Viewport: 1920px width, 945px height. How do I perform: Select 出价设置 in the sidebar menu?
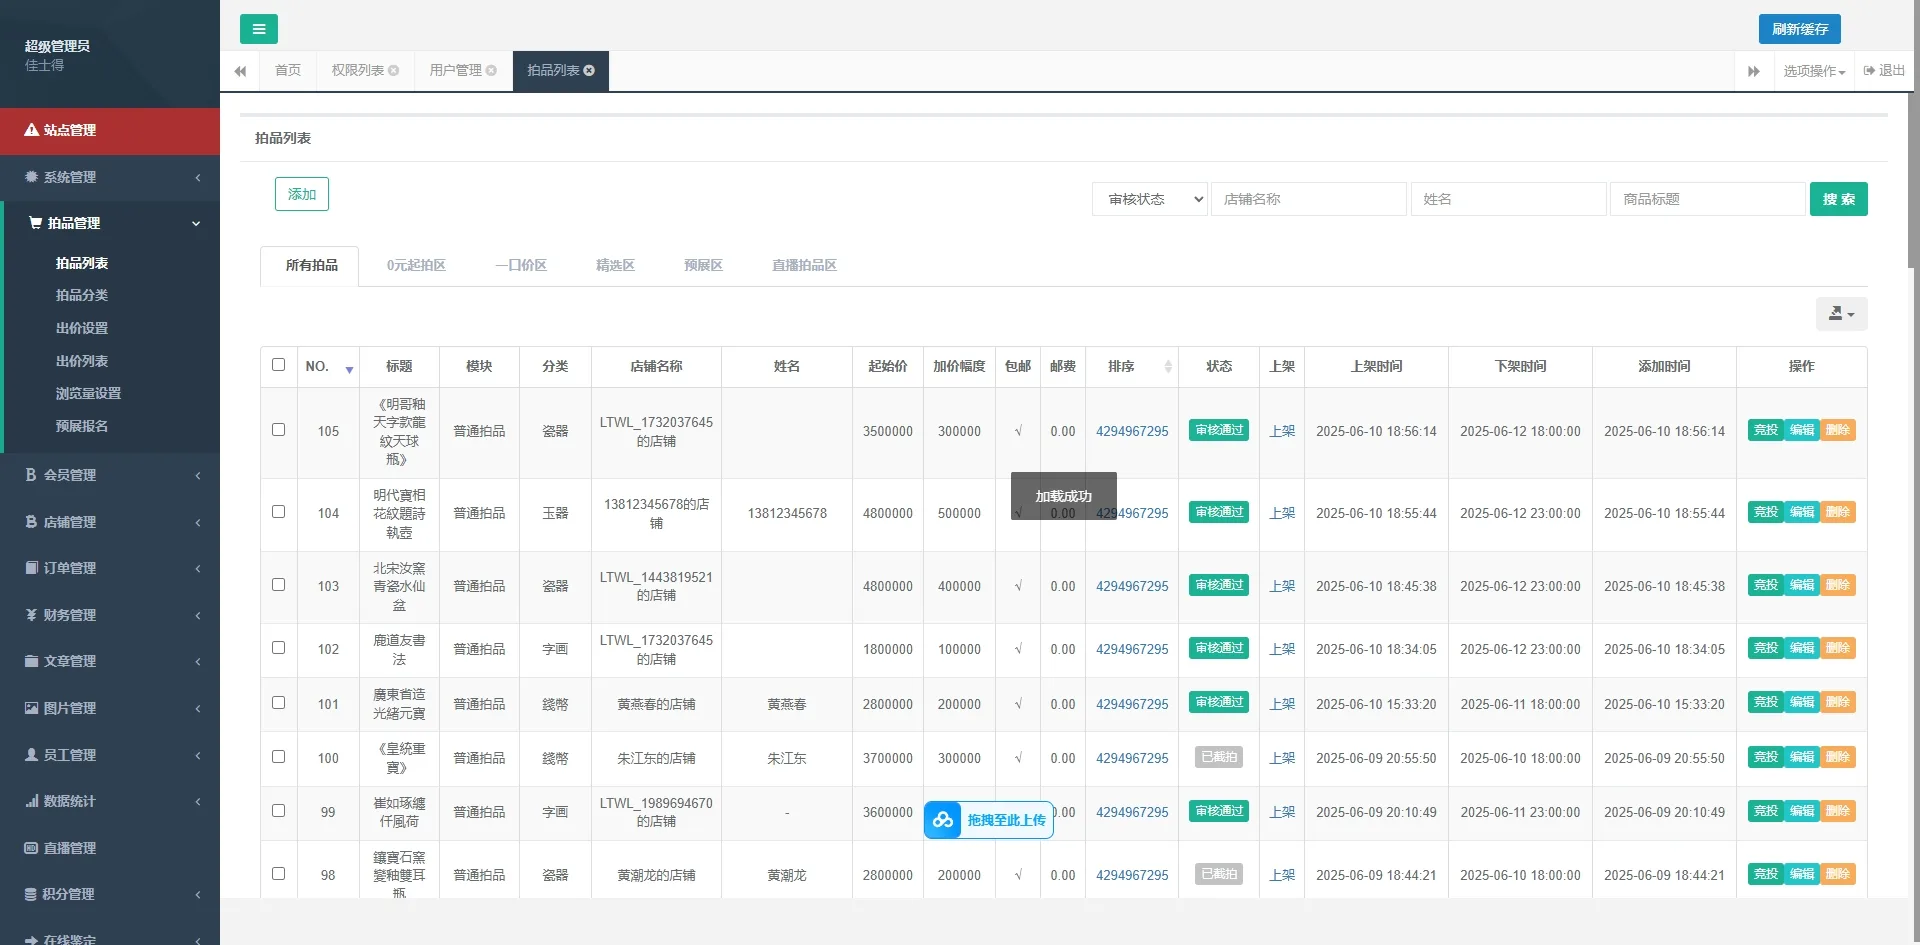[82, 328]
